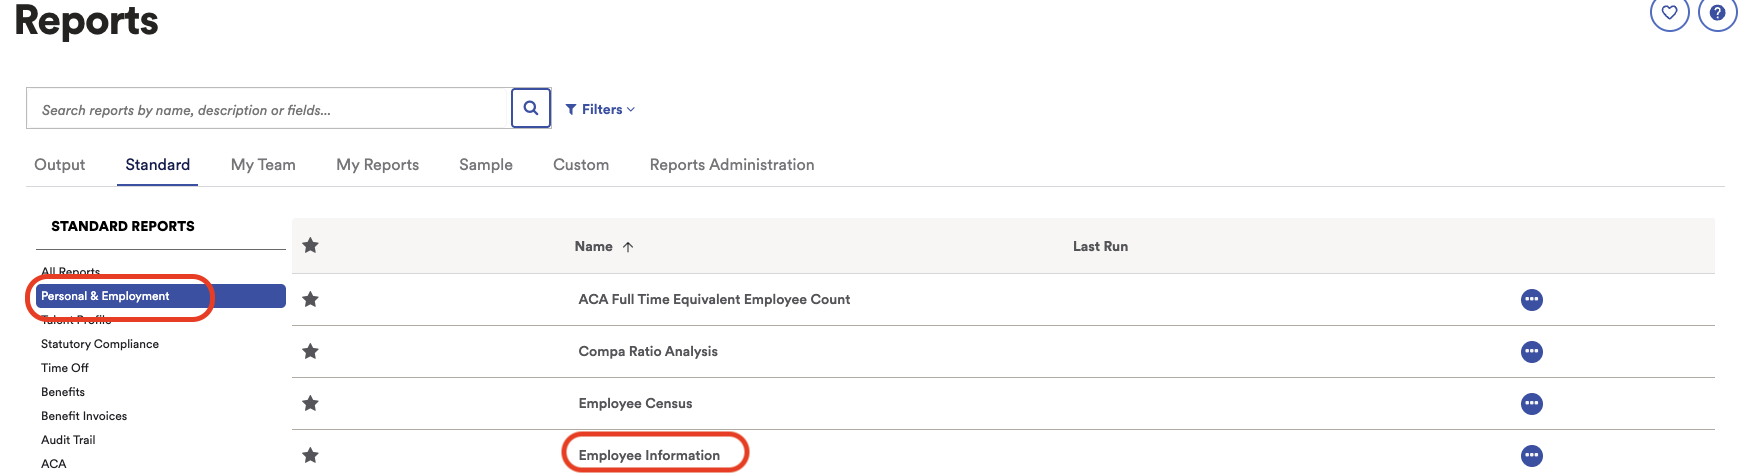Screen dimensions: 1740x476
Task: Open the question mark help icon
Action: point(1717,13)
